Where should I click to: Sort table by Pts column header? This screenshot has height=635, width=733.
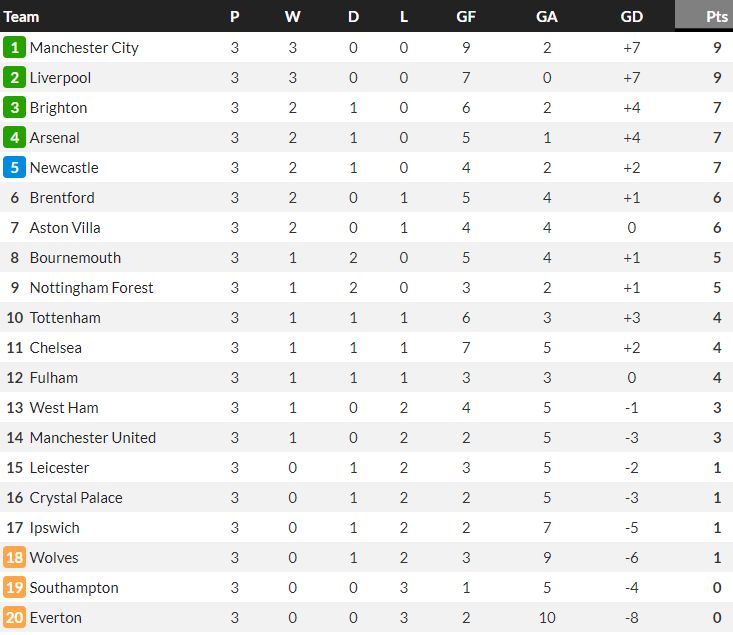(716, 16)
